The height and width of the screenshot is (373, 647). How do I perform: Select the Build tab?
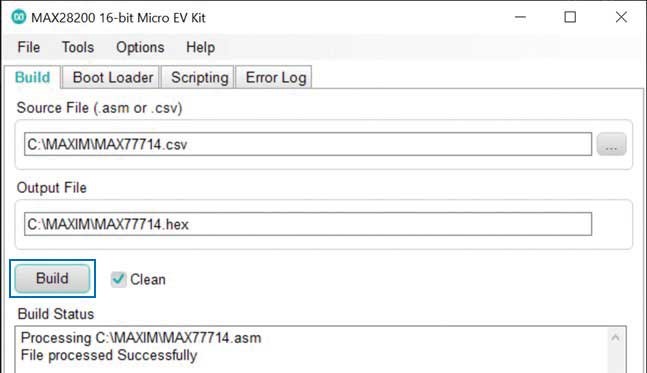click(x=32, y=77)
